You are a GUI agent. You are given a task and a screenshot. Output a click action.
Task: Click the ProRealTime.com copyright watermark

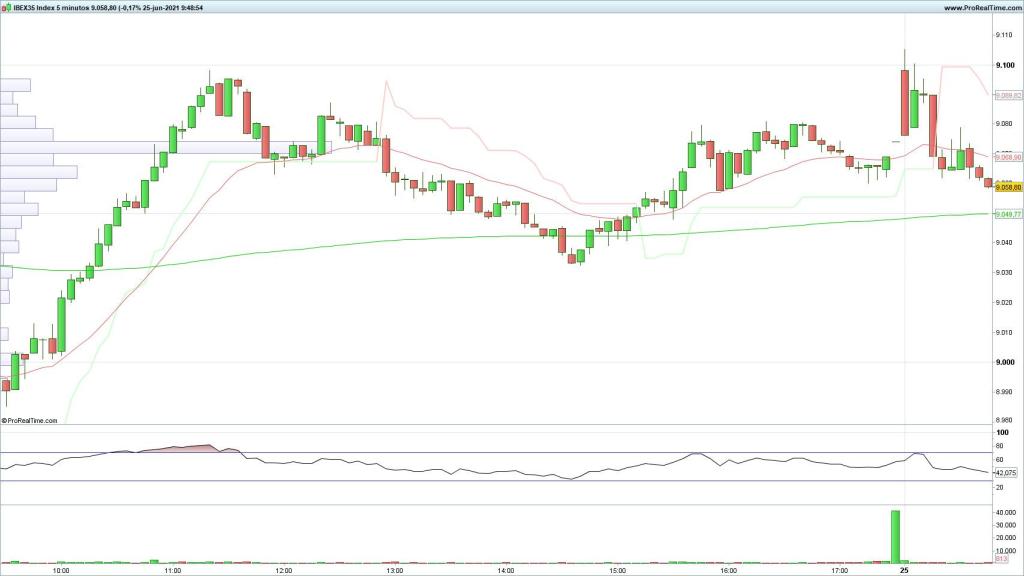coord(30,421)
